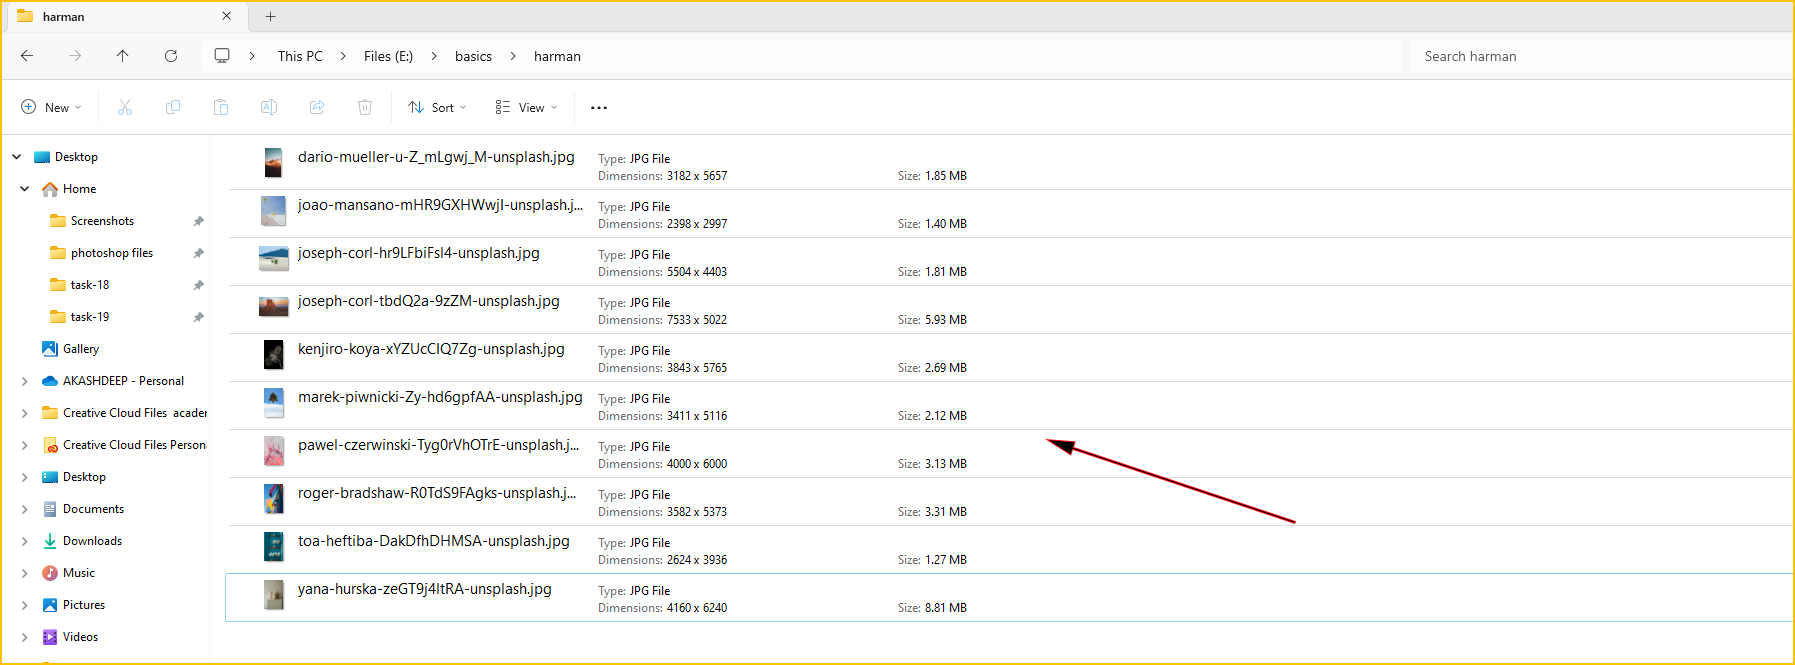Navigate back to the previous folder
Image resolution: width=1795 pixels, height=665 pixels.
(x=27, y=56)
